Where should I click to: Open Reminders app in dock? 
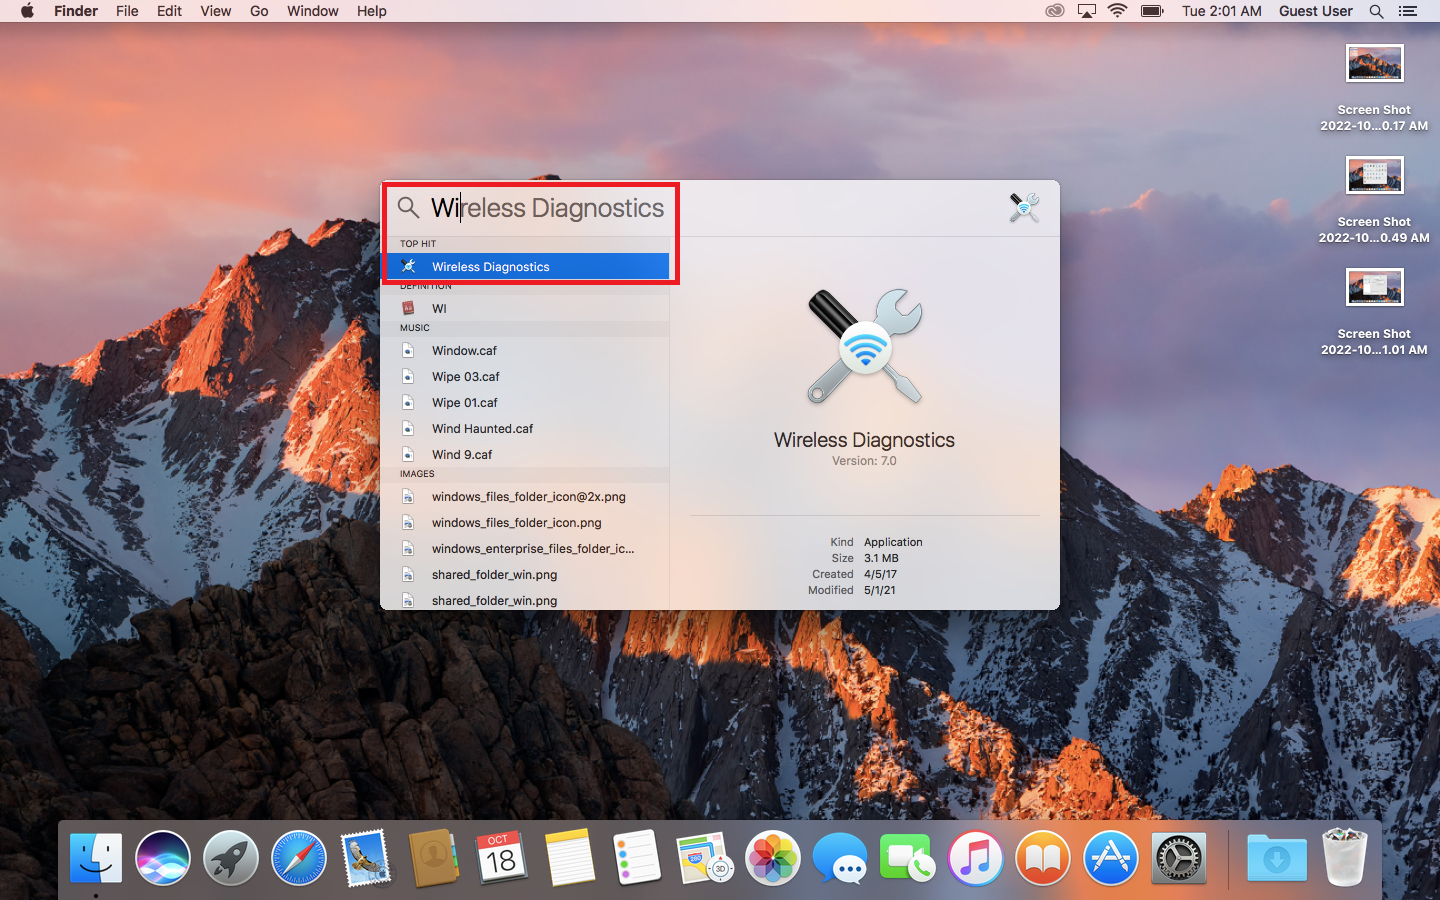[x=637, y=858]
